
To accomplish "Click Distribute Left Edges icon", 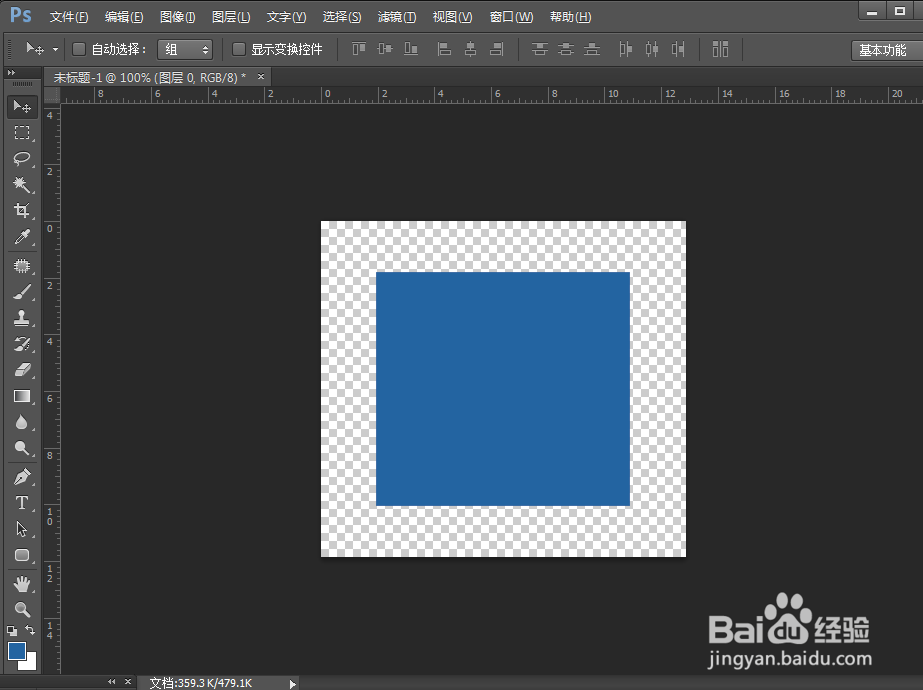I will pos(626,49).
